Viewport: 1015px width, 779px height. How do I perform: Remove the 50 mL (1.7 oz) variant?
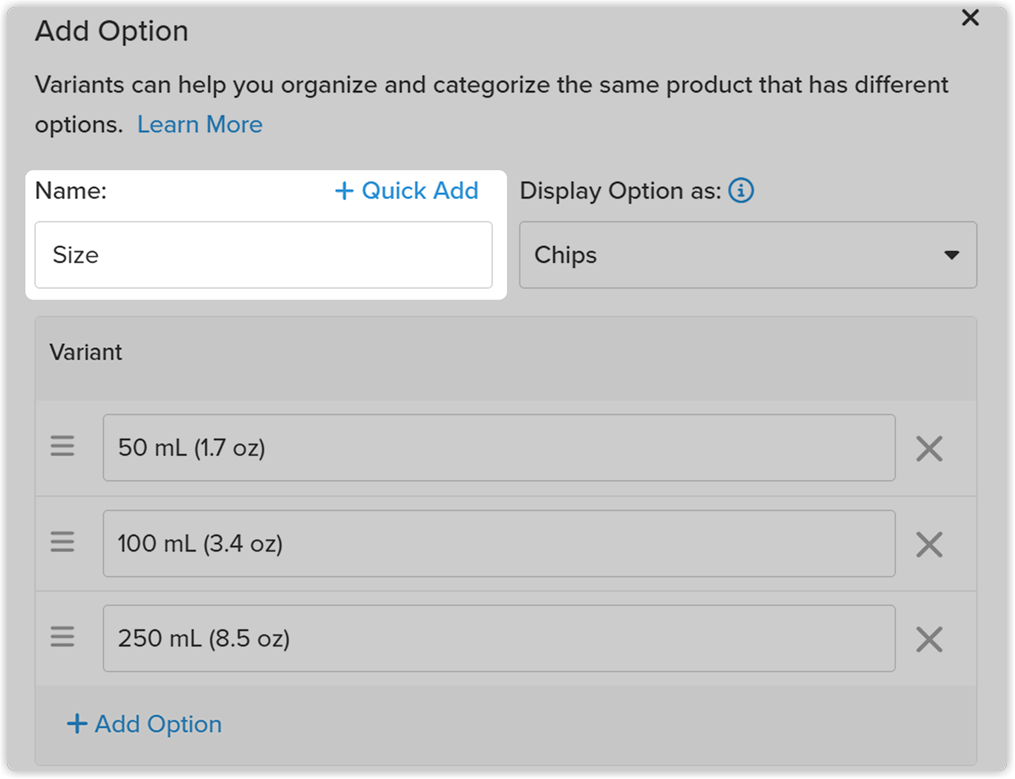(929, 448)
